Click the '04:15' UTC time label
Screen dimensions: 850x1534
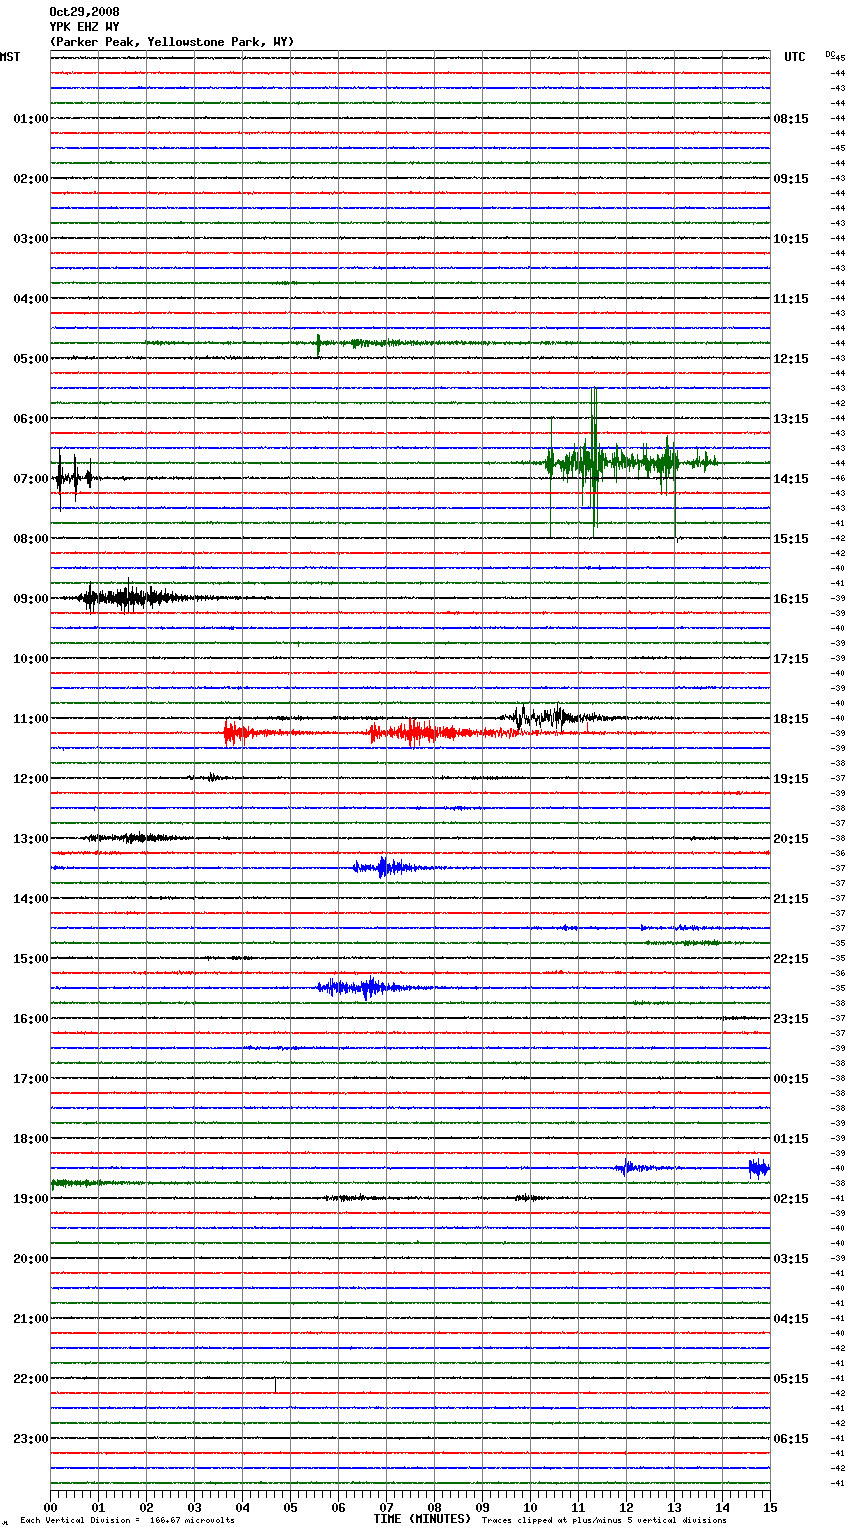pyautogui.click(x=791, y=1319)
